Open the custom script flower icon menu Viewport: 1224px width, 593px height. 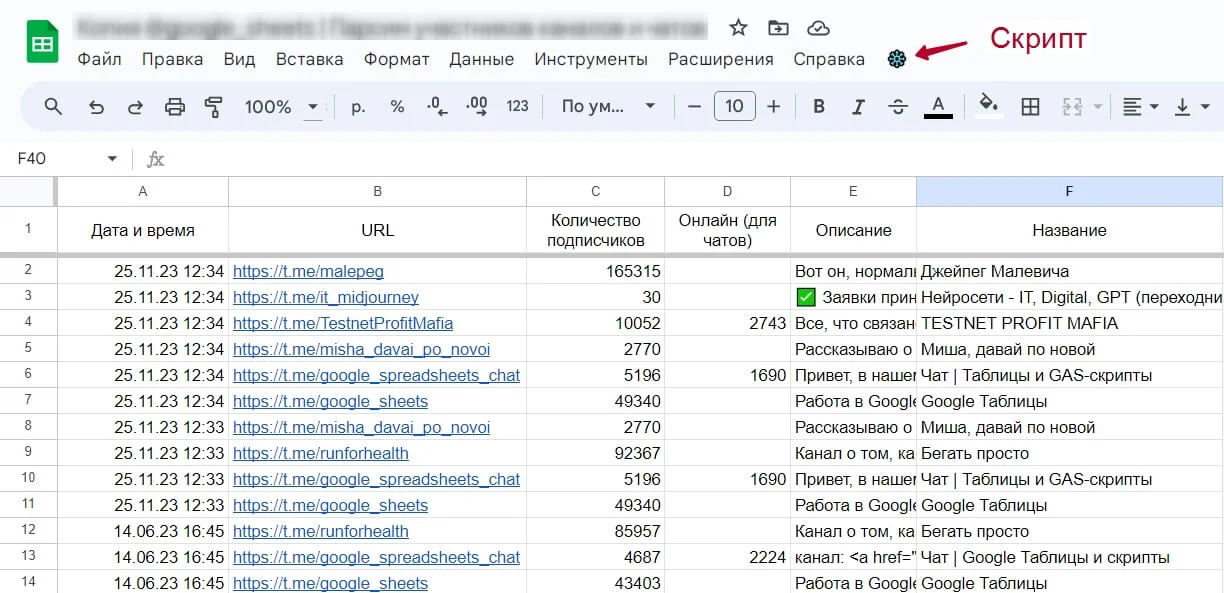pos(897,60)
